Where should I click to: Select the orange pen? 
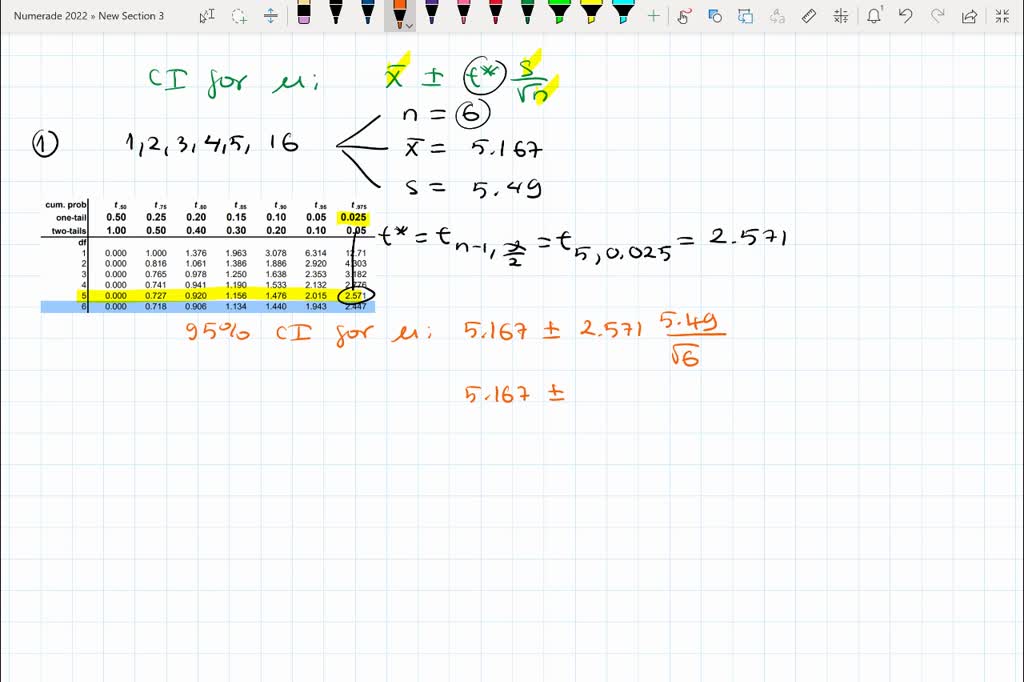pos(398,13)
